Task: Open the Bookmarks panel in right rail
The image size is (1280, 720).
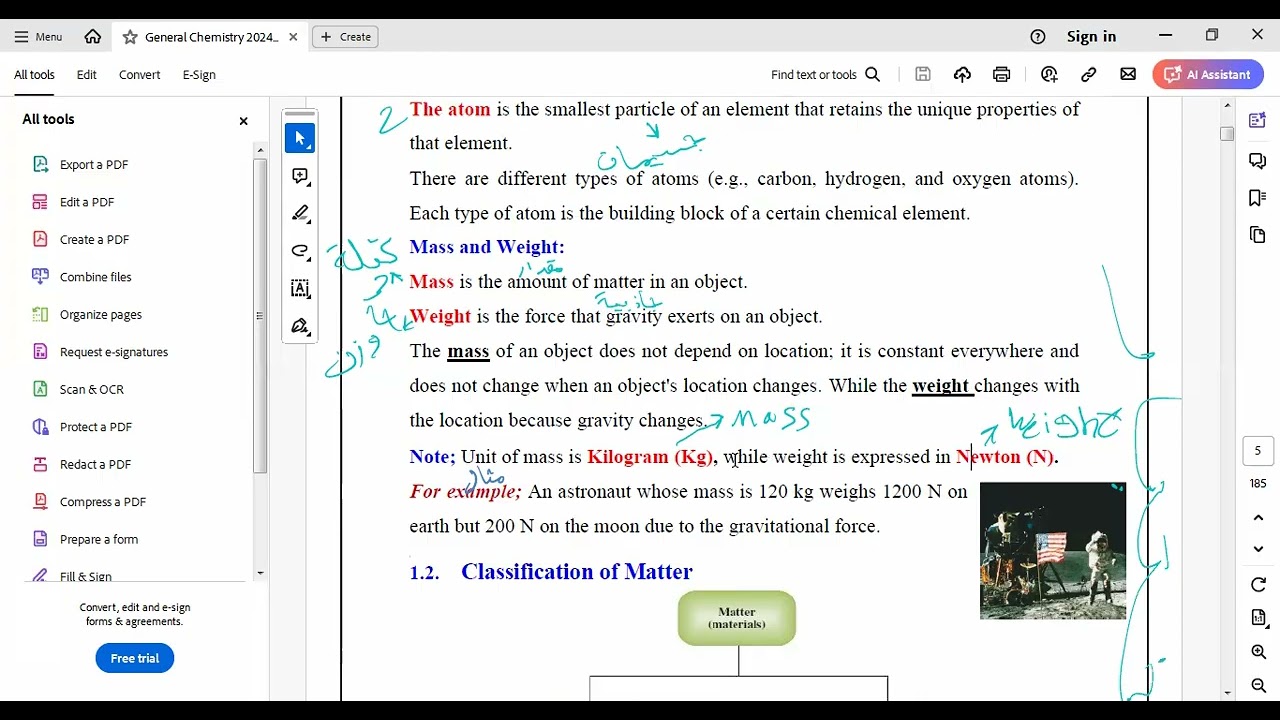Action: point(1258,197)
